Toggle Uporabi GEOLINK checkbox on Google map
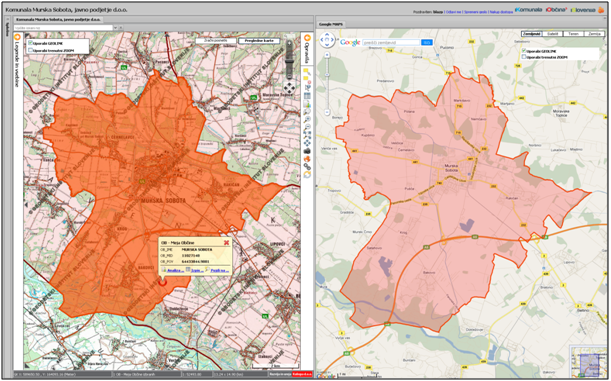Screen dimensions: 611x381 click(x=524, y=51)
